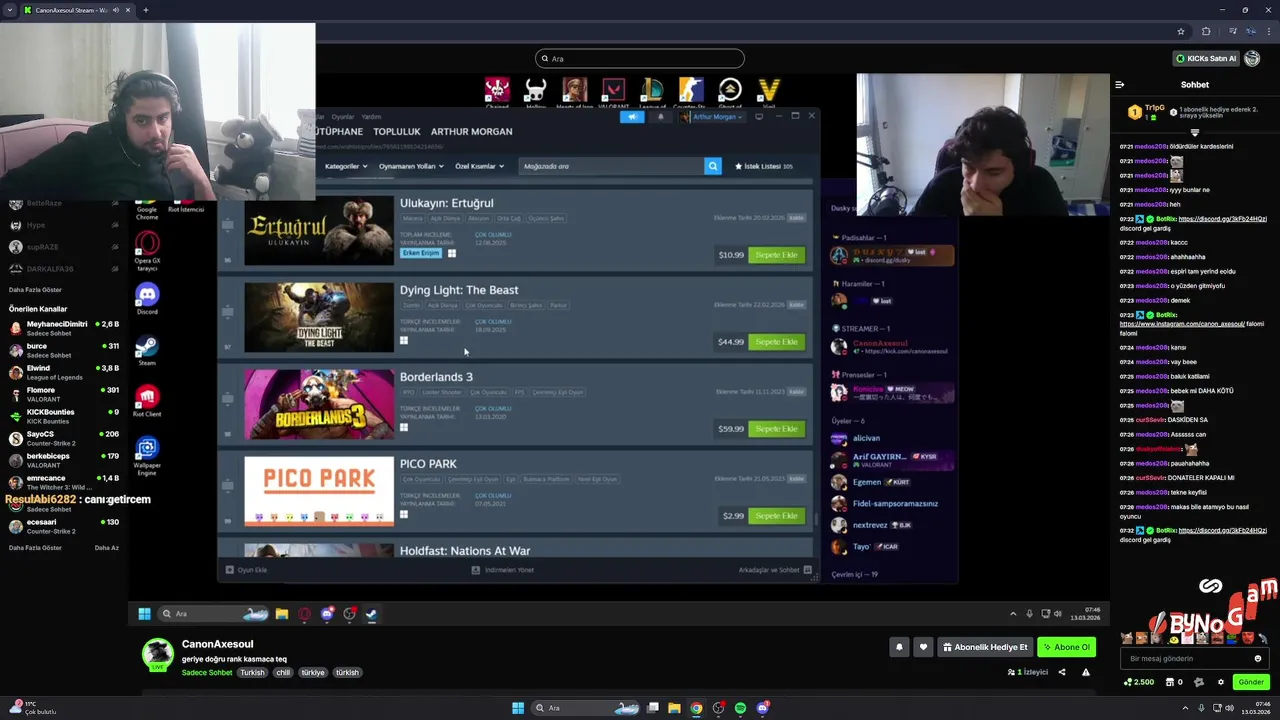Click the notification bell under the stream

899,647
